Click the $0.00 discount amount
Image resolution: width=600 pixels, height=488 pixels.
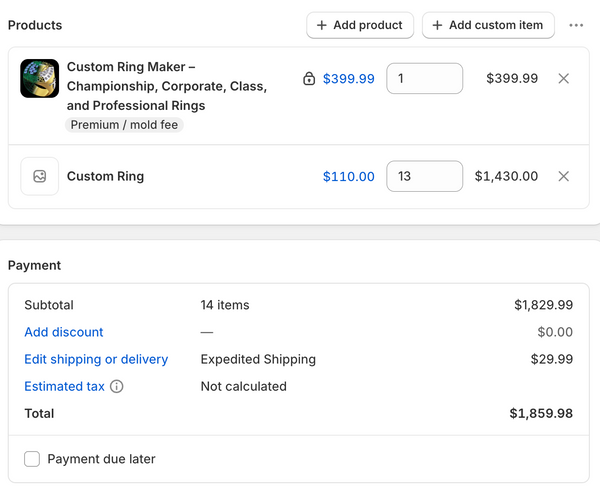555,332
